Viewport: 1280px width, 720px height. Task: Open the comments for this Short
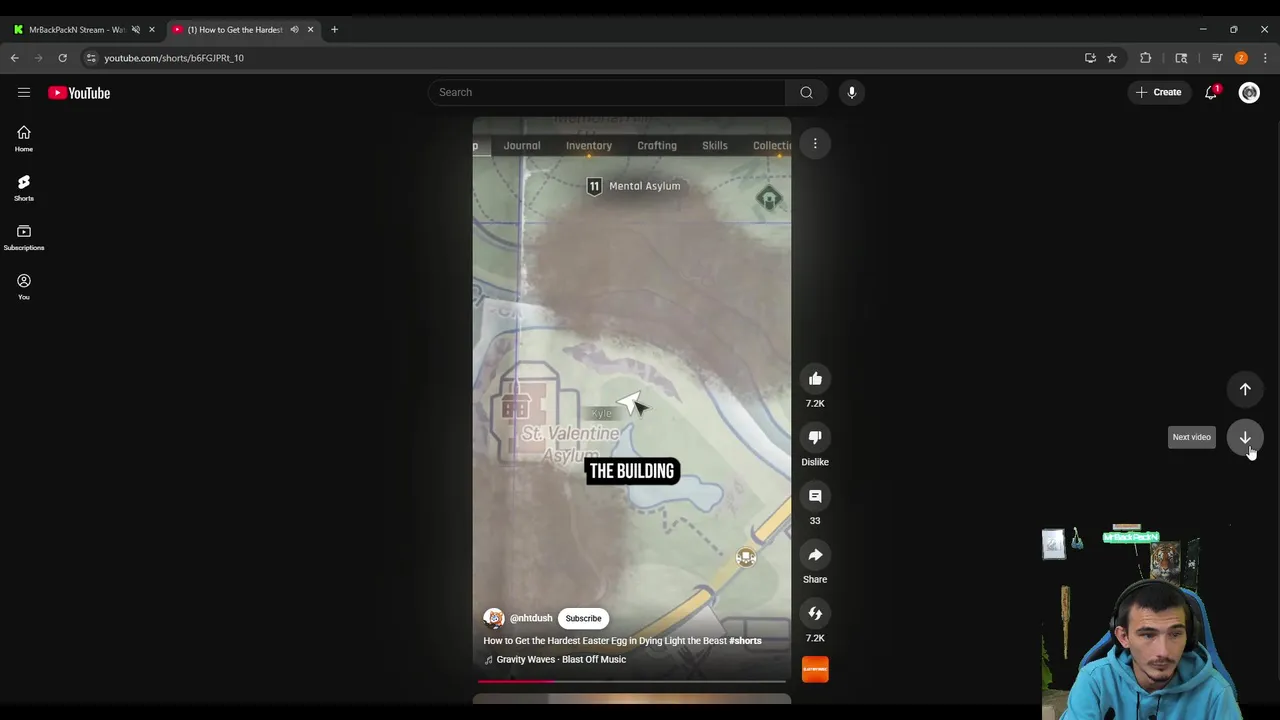(x=815, y=496)
